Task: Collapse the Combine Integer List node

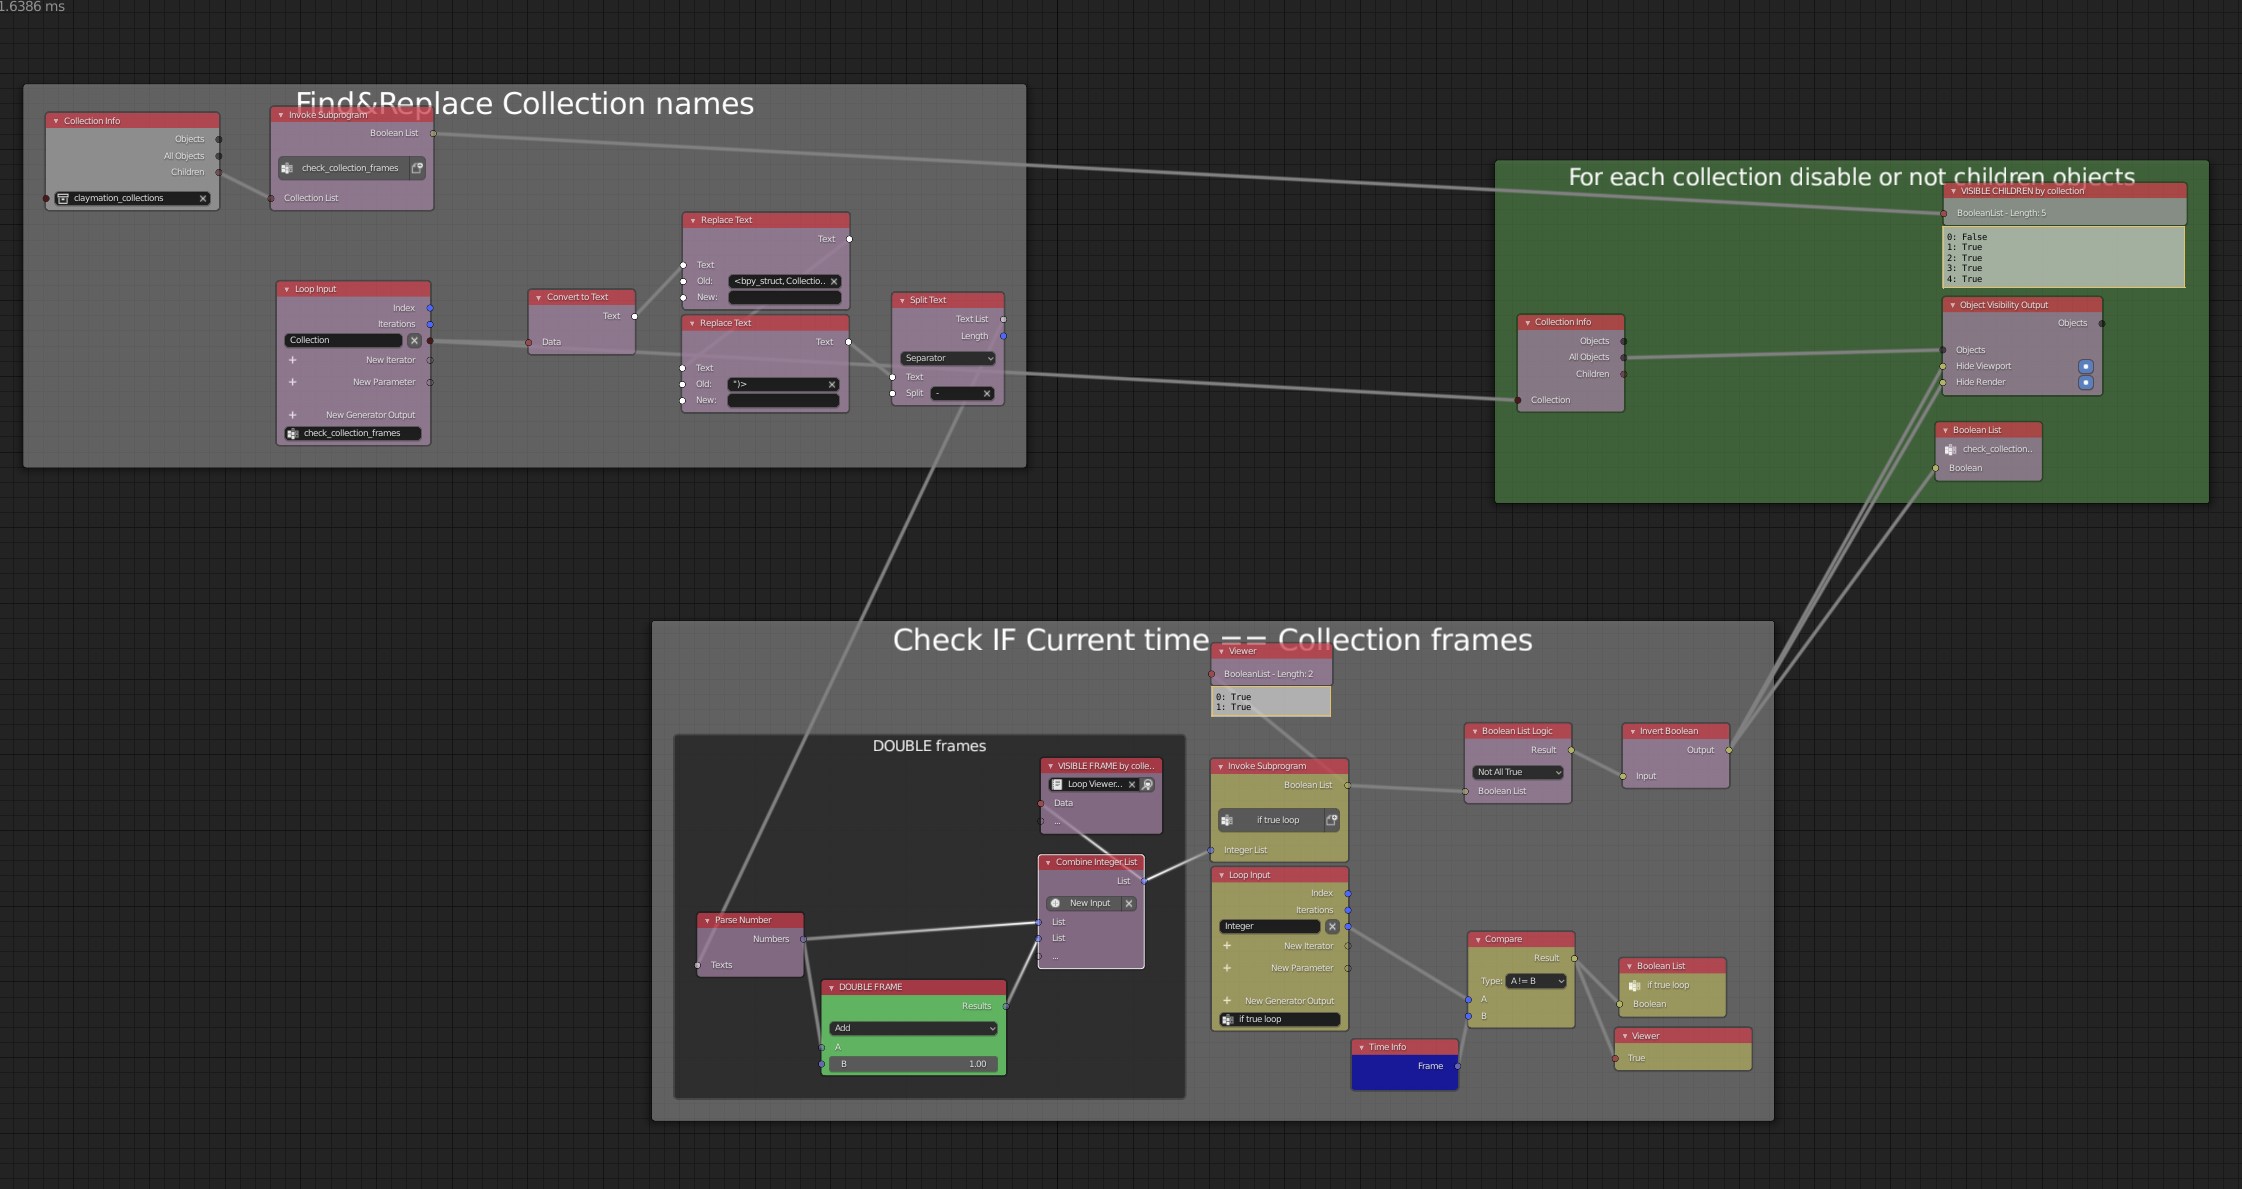Action: pyautogui.click(x=1048, y=862)
